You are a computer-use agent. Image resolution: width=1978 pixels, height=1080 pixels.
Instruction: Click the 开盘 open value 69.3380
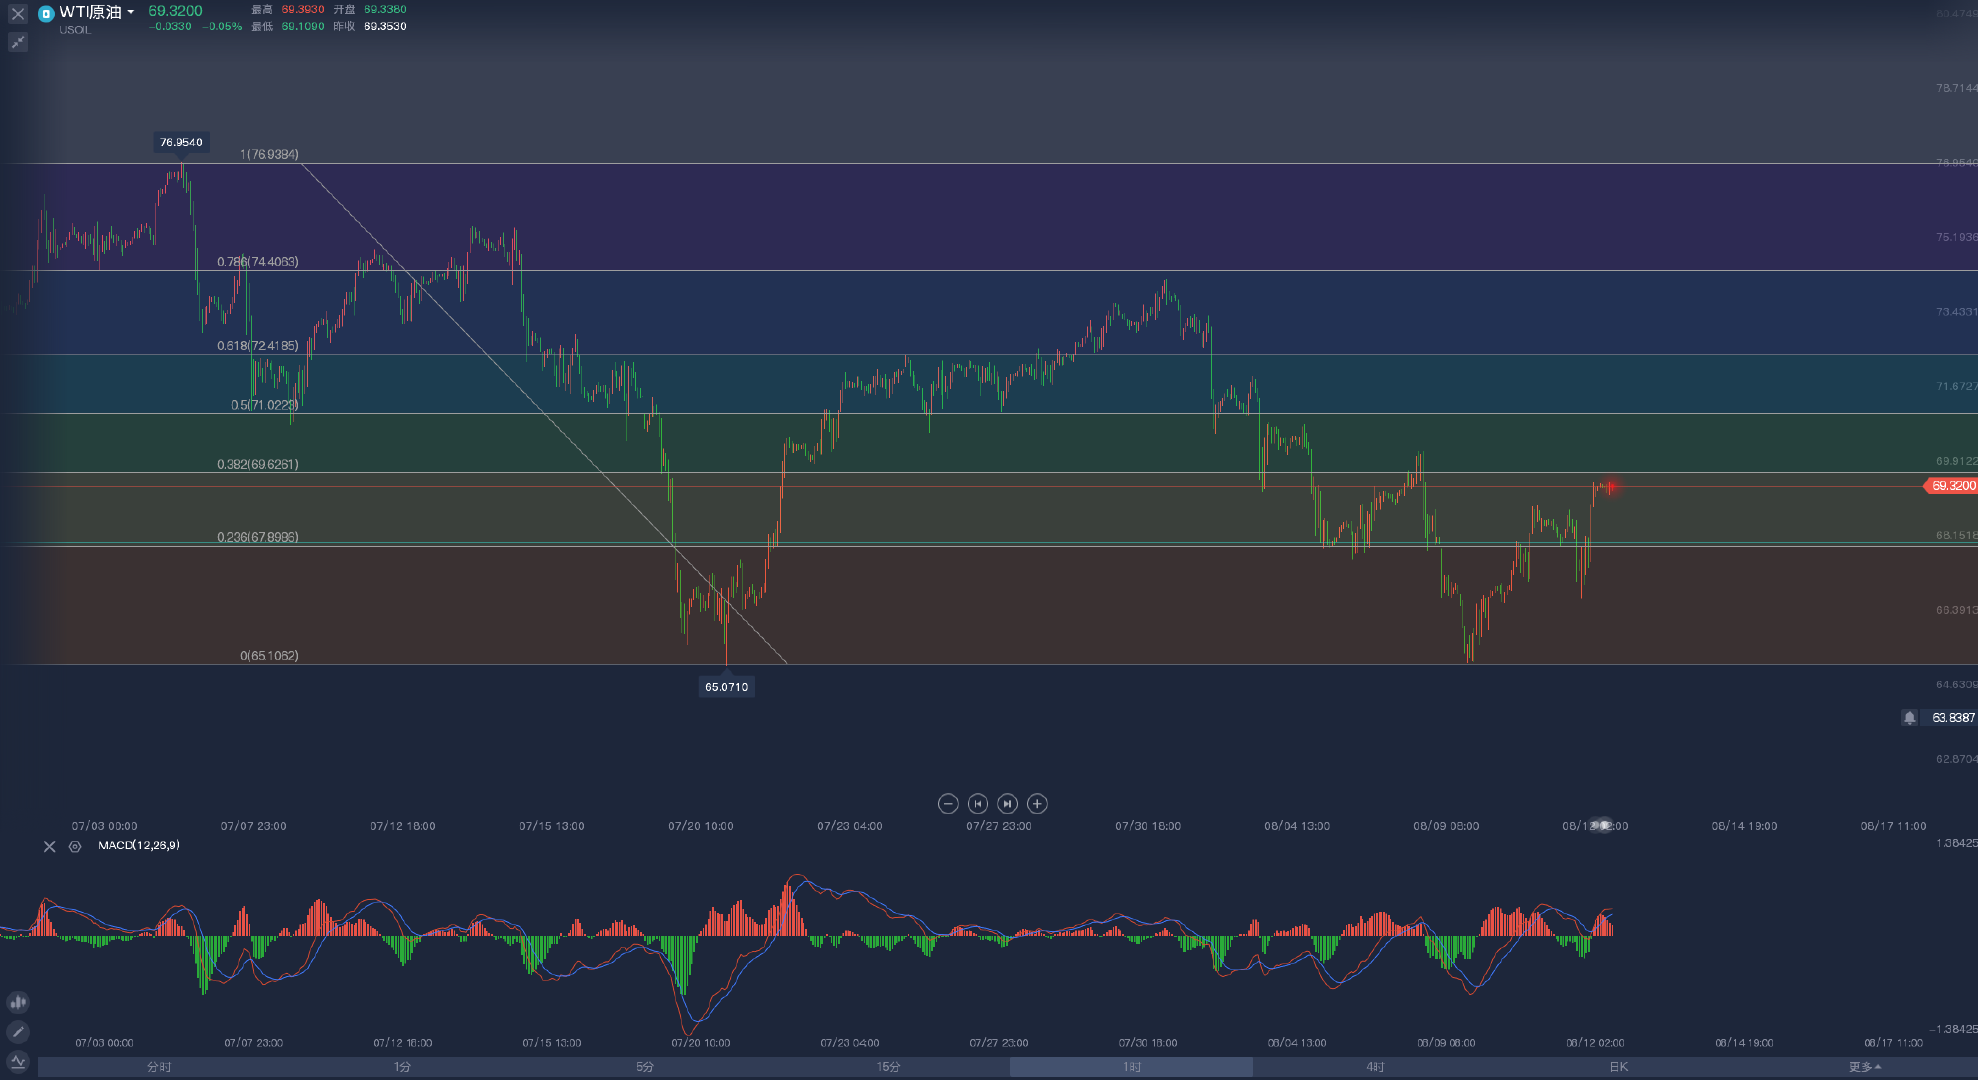coord(385,9)
